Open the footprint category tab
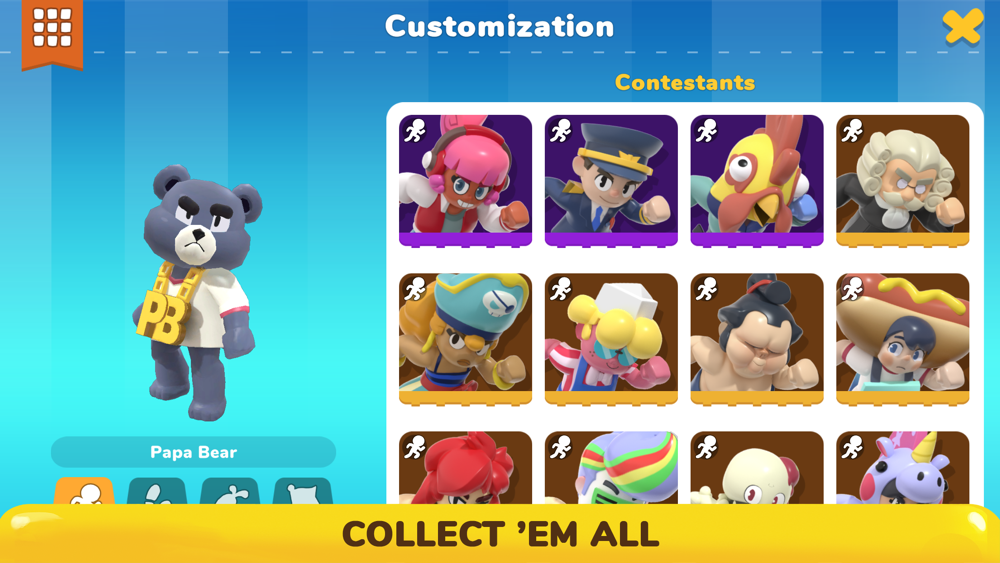1000x563 pixels. click(x=157, y=492)
